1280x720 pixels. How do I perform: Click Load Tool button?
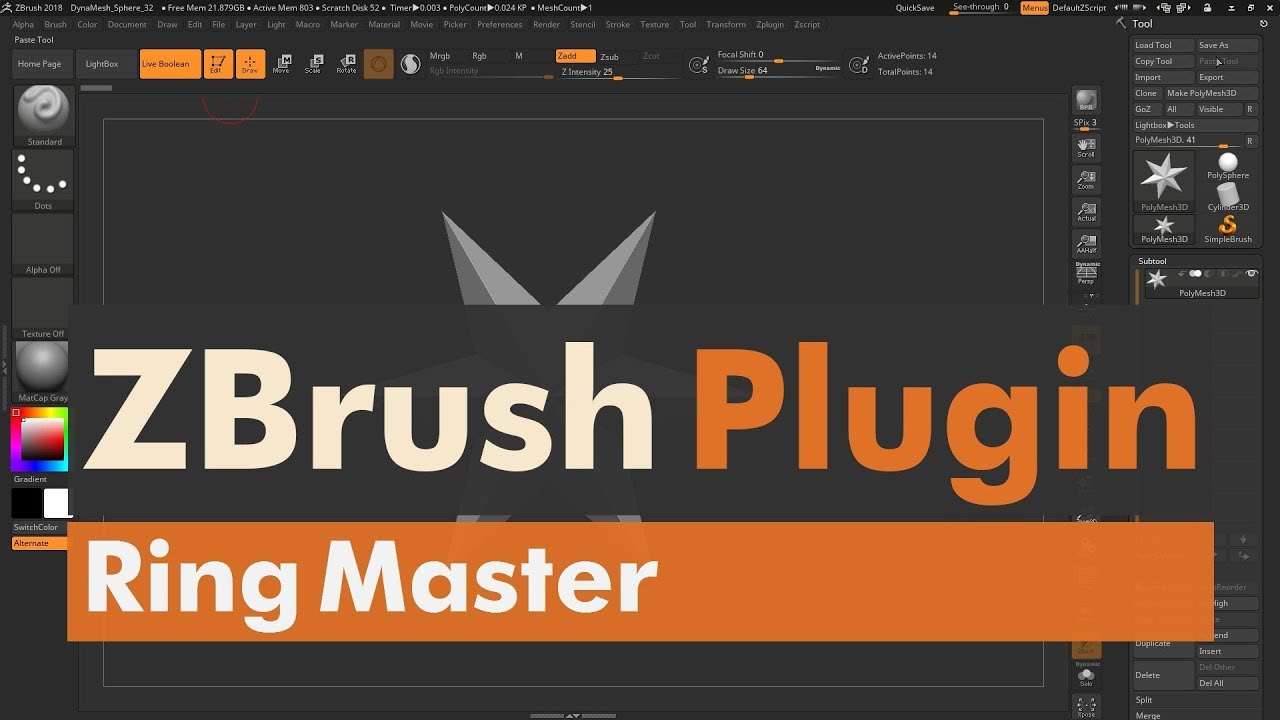pos(1164,45)
